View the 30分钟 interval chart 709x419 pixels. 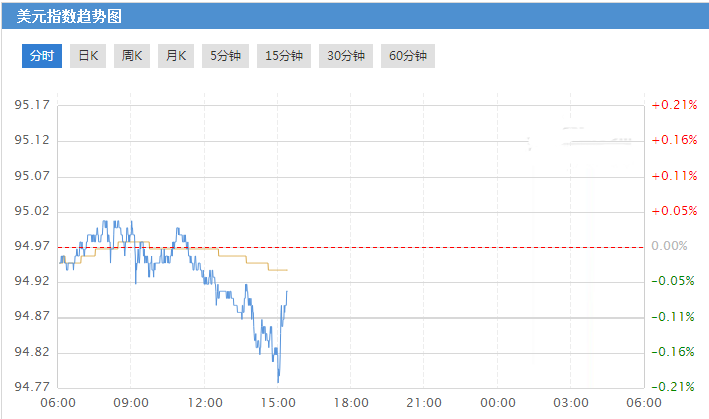coord(346,56)
